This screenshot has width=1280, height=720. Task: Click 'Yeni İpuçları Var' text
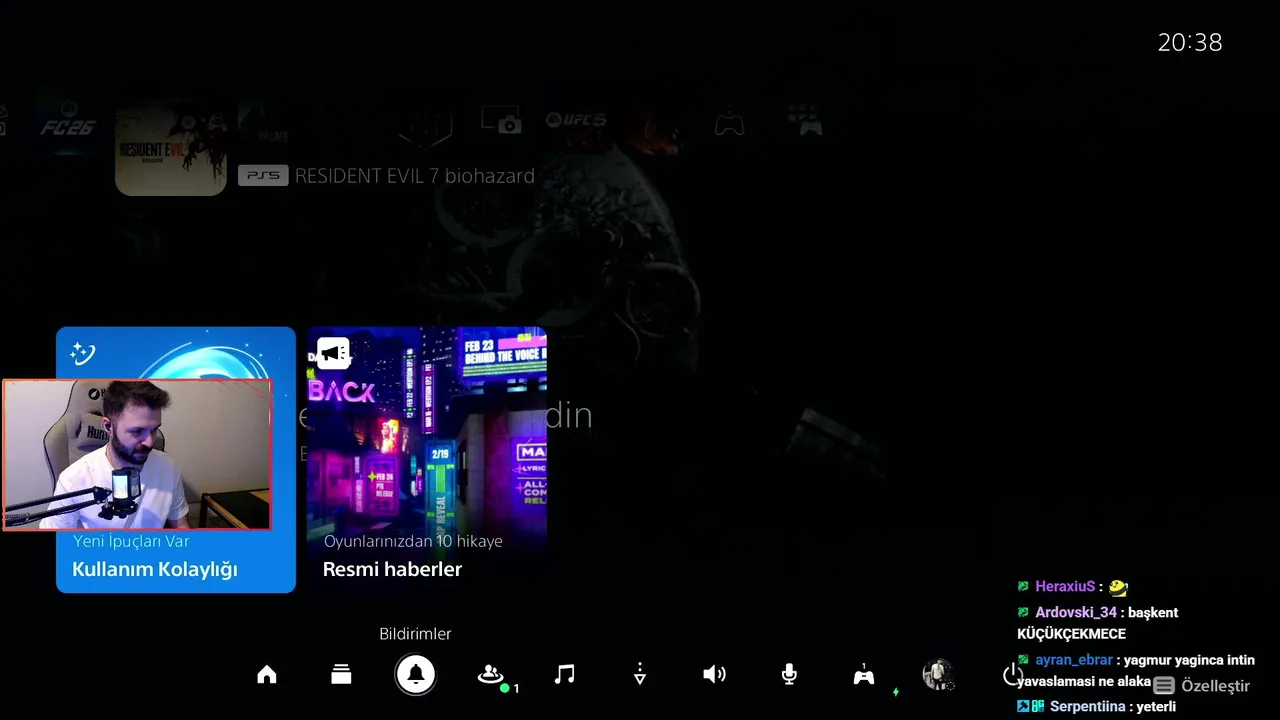click(131, 541)
